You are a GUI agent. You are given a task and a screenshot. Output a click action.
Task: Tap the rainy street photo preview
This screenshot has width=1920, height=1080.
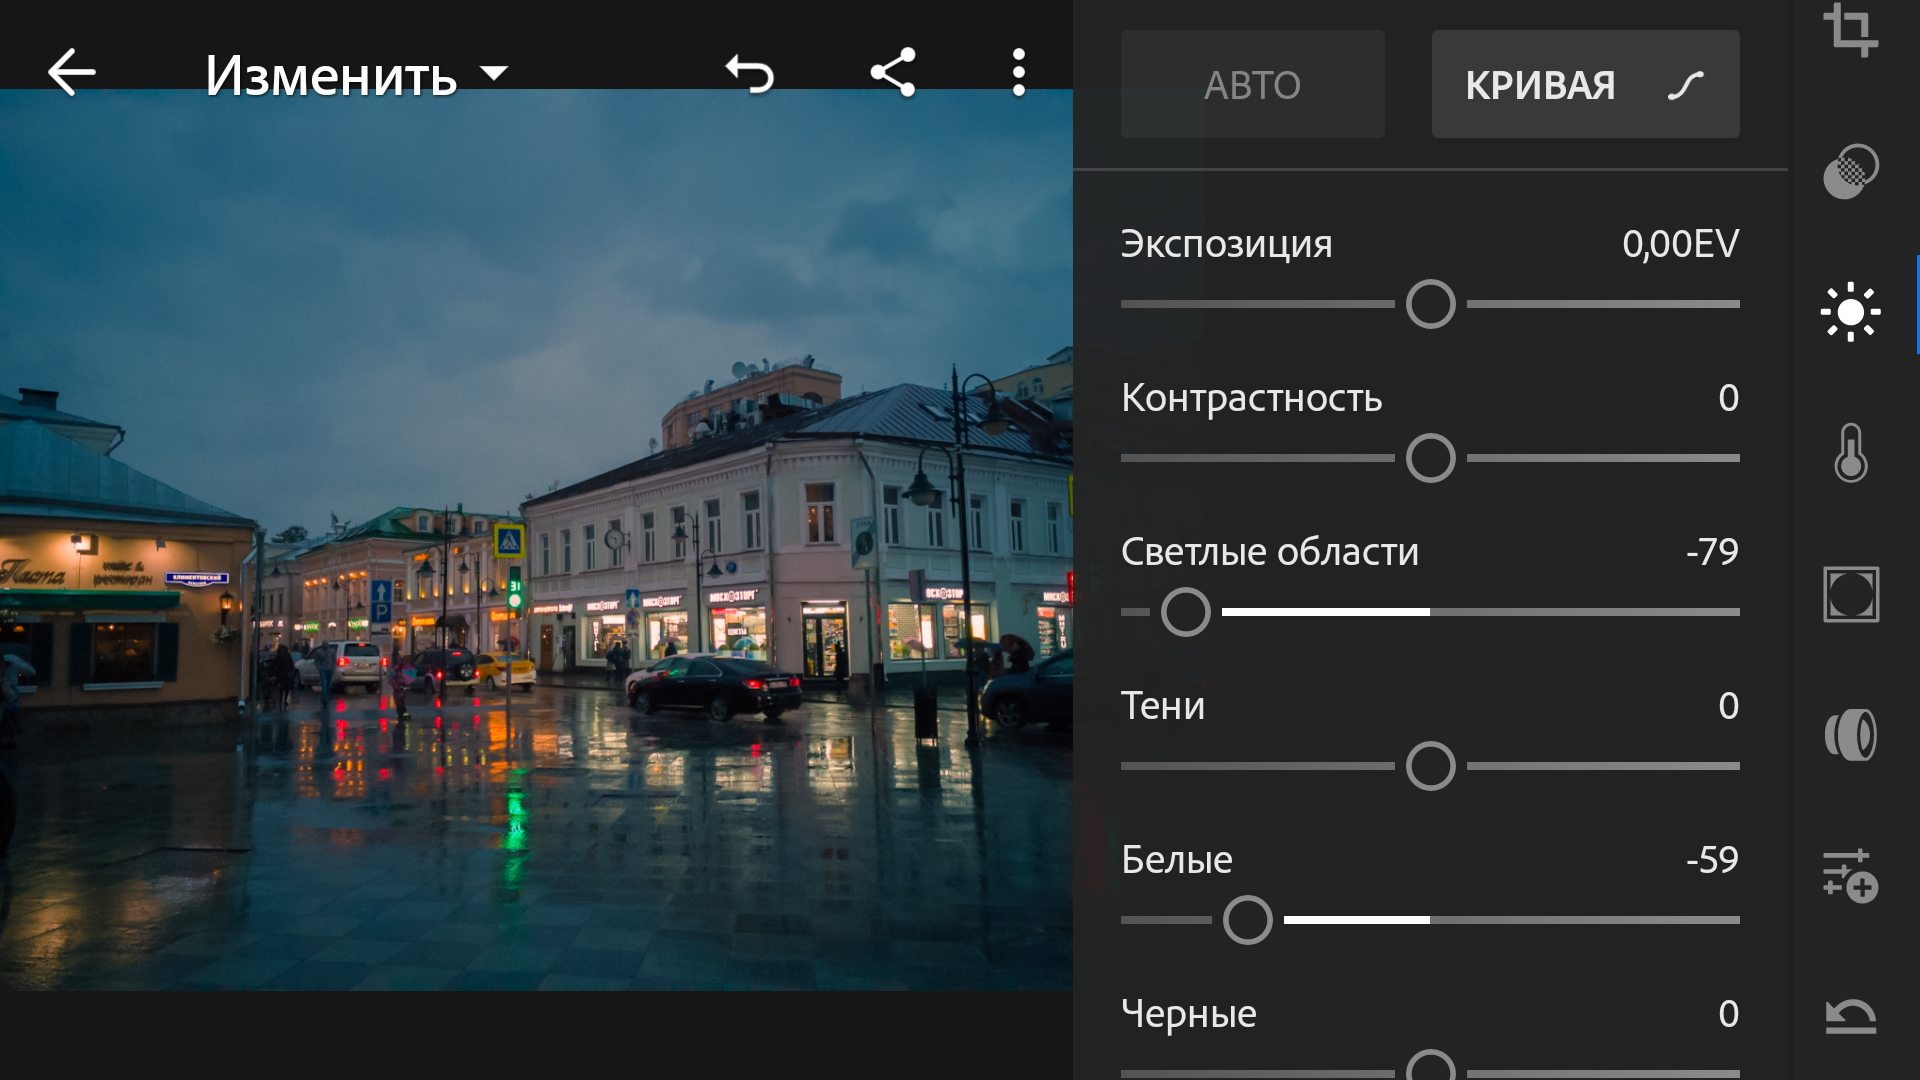click(536, 540)
